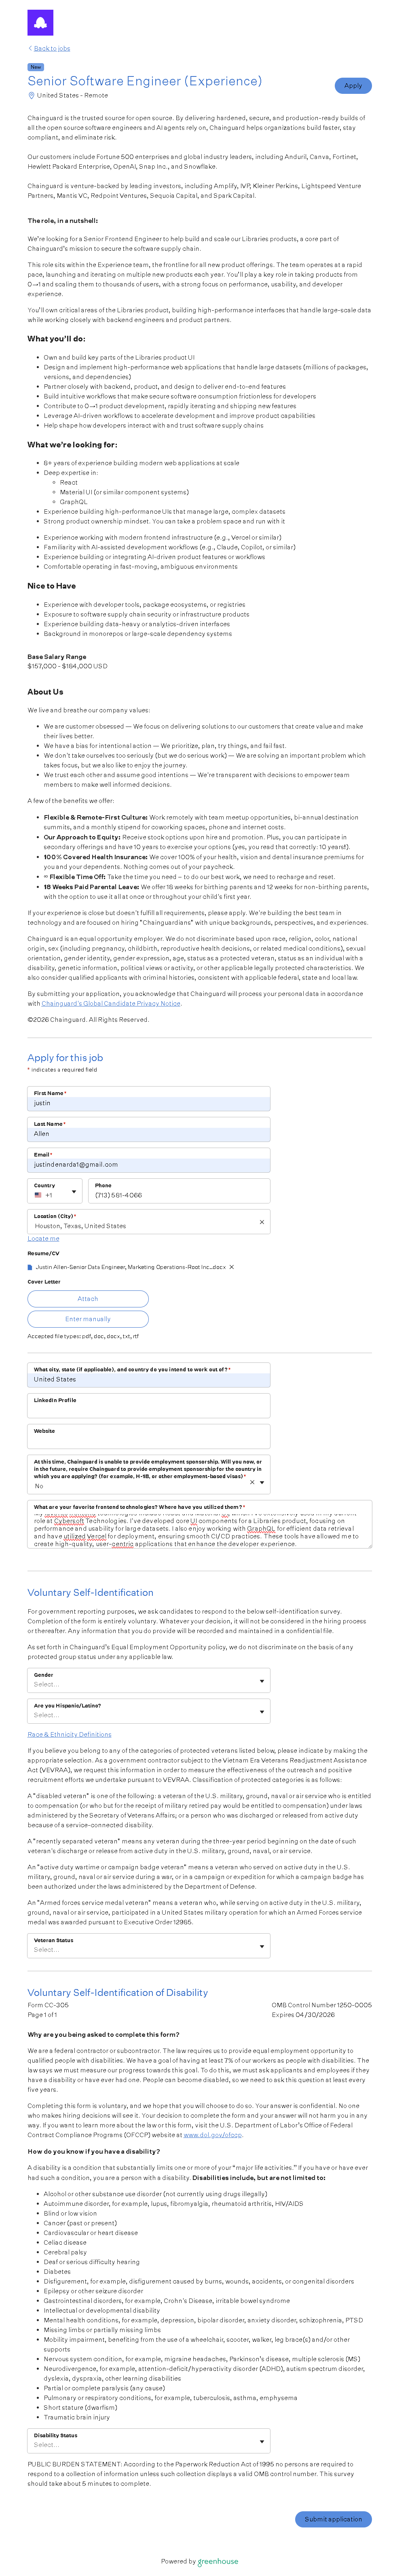393x2576 pixels.
Task: Click the Greenhouse logo in footer
Action: point(218,2561)
